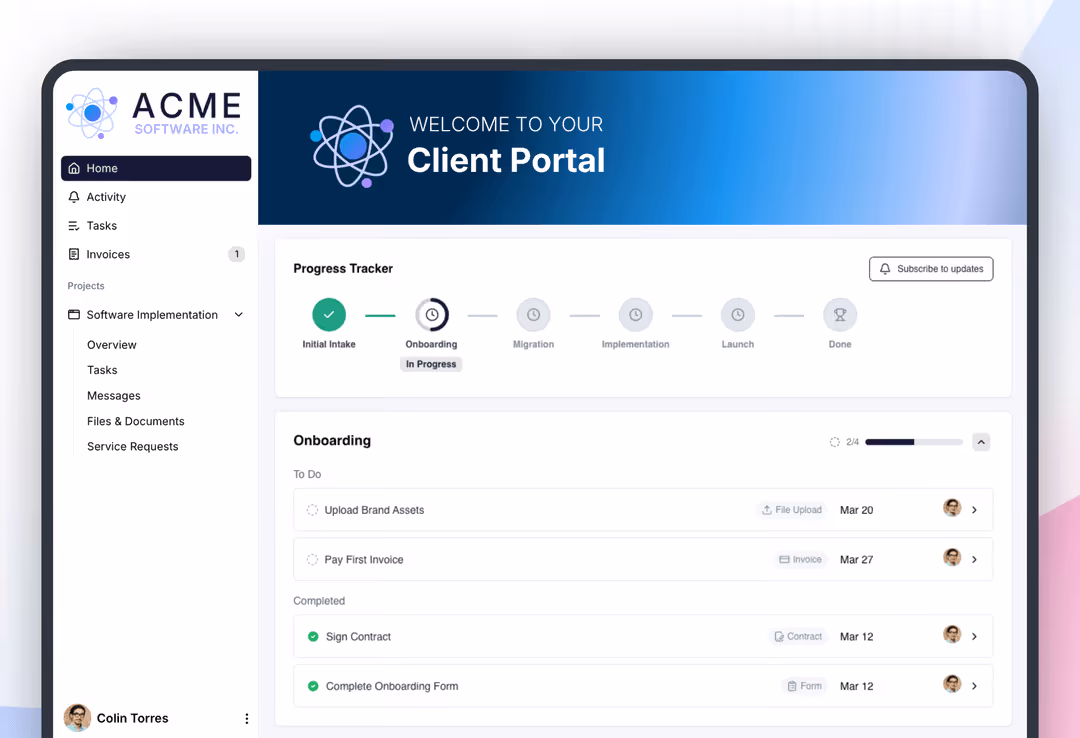1080x738 pixels.
Task: Click the In Progress status badge
Action: (431, 364)
